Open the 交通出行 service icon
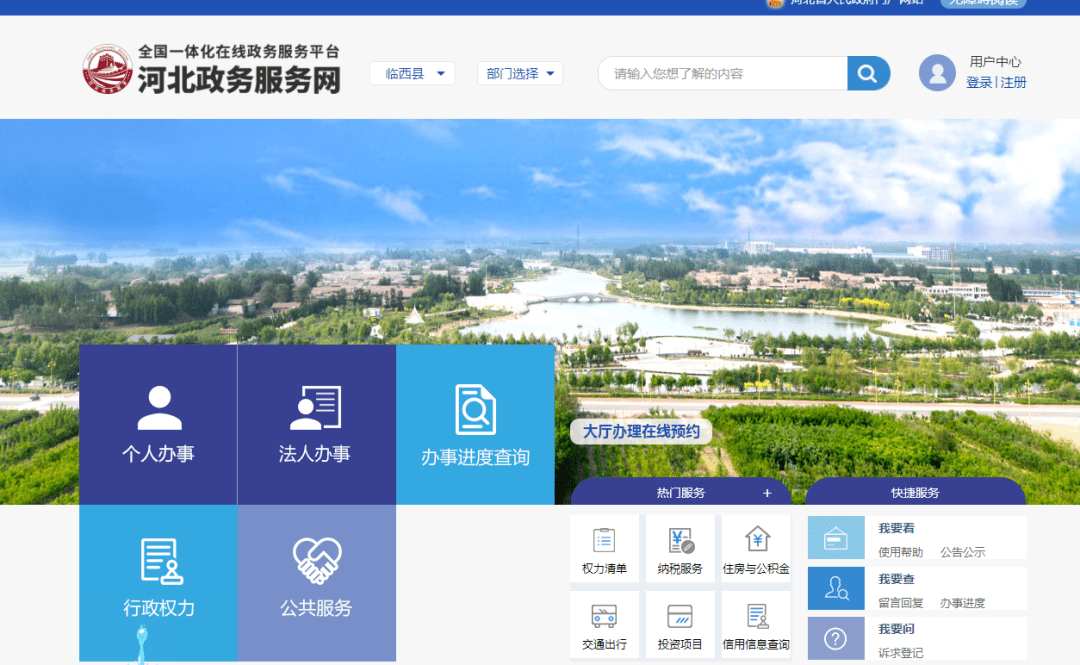Viewport: 1080px width, 665px height. (604, 625)
